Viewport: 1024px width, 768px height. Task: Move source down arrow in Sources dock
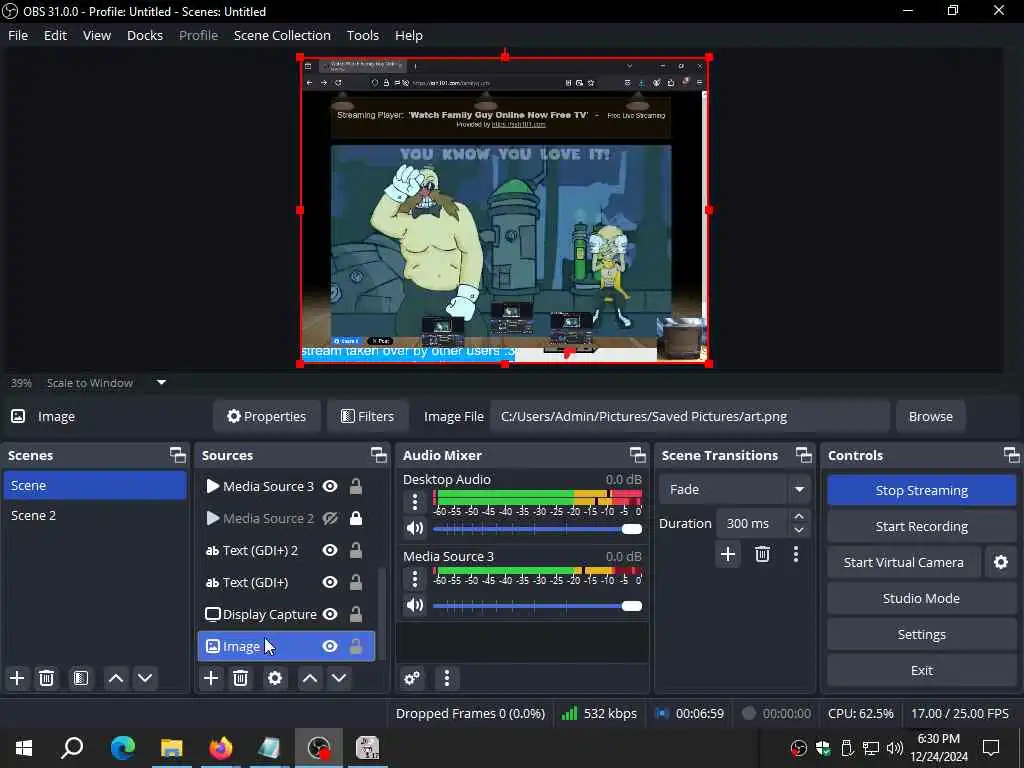coord(339,678)
